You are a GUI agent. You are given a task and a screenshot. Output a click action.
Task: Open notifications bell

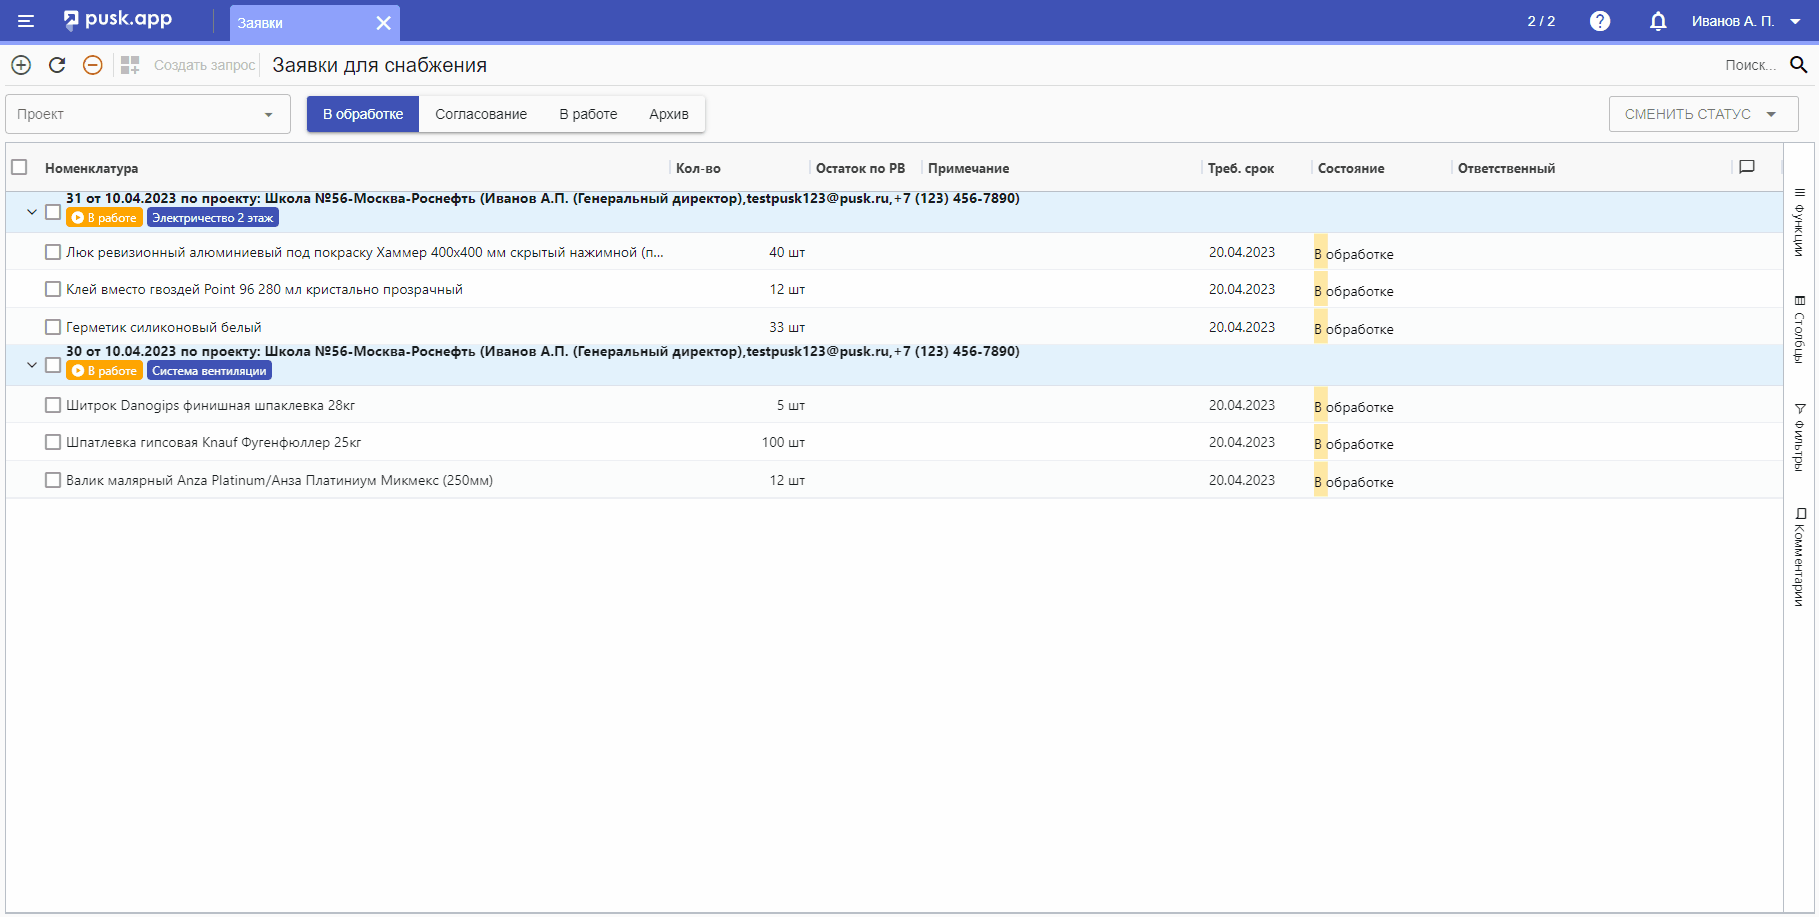(1658, 21)
